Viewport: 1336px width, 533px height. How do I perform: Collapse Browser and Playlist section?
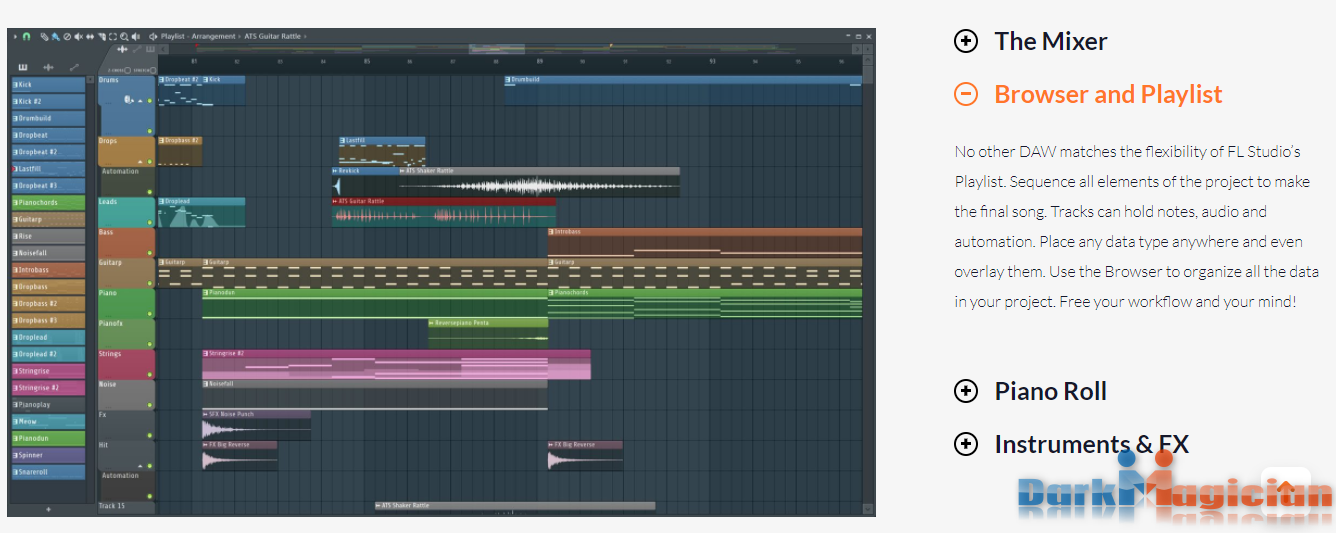pyautogui.click(x=1088, y=94)
